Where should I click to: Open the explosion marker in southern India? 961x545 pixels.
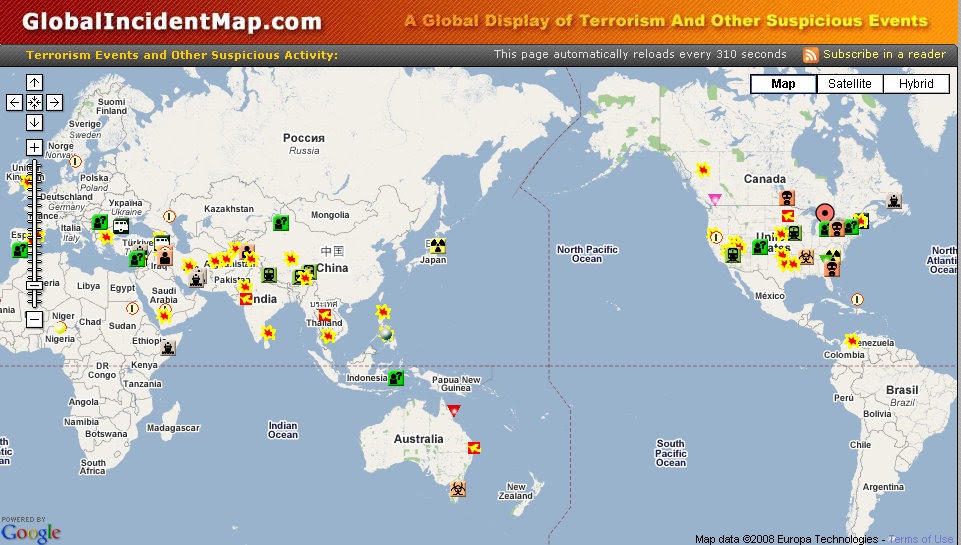click(x=268, y=333)
